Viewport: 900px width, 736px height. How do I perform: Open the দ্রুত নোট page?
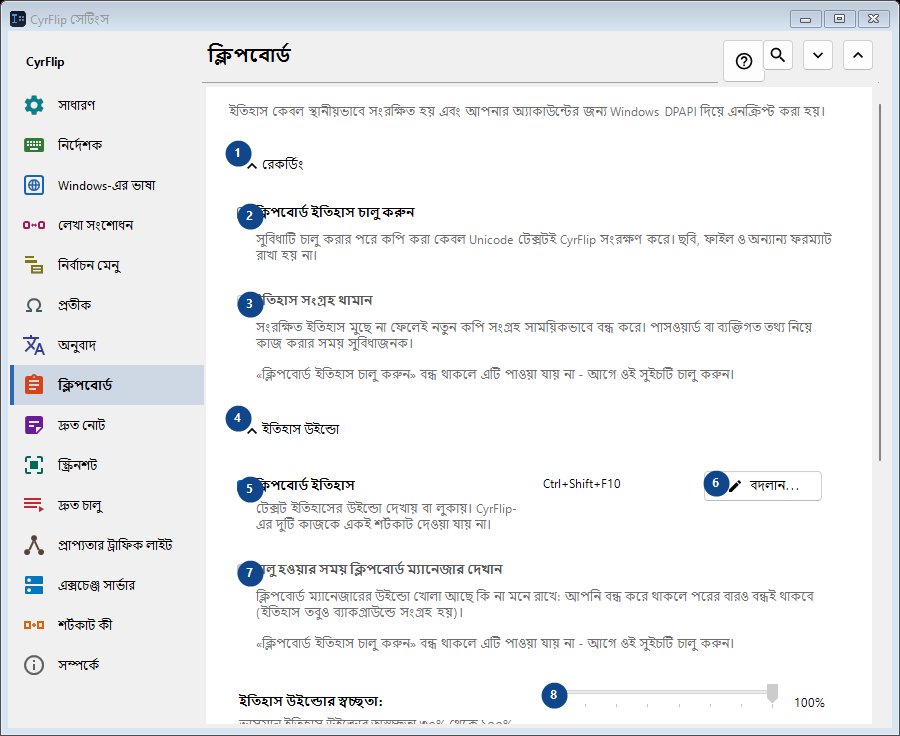[107, 425]
